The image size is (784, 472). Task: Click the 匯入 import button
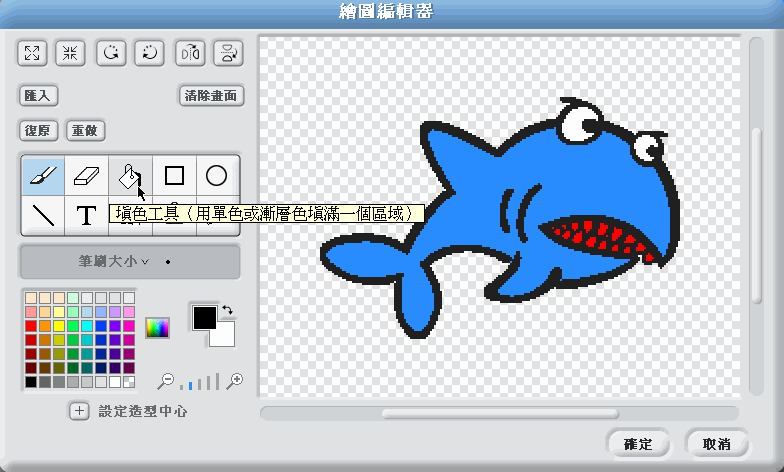[39, 96]
